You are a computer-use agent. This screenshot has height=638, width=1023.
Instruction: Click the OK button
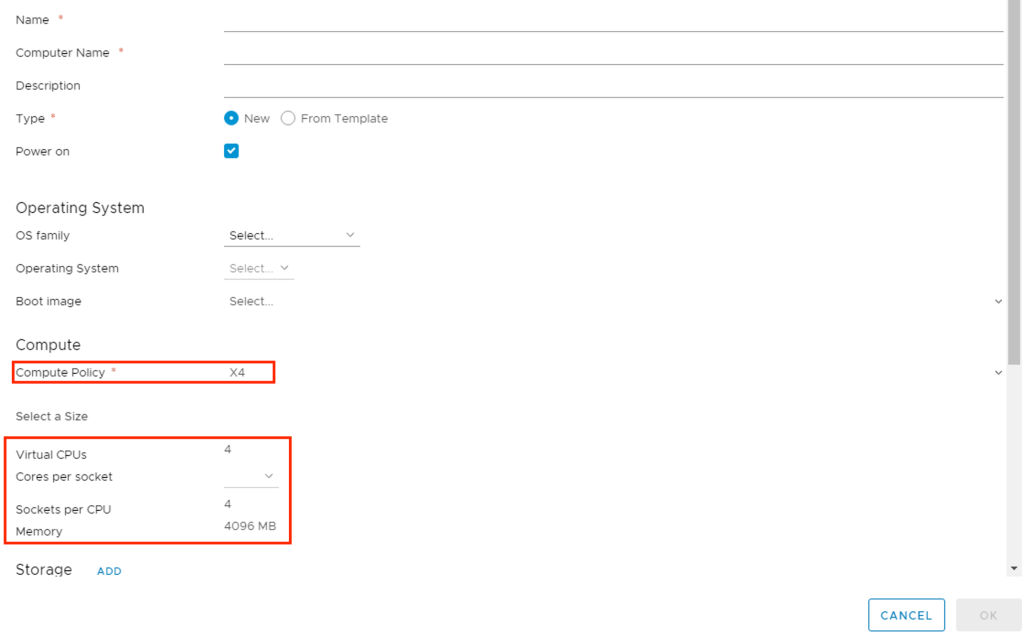coord(988,616)
